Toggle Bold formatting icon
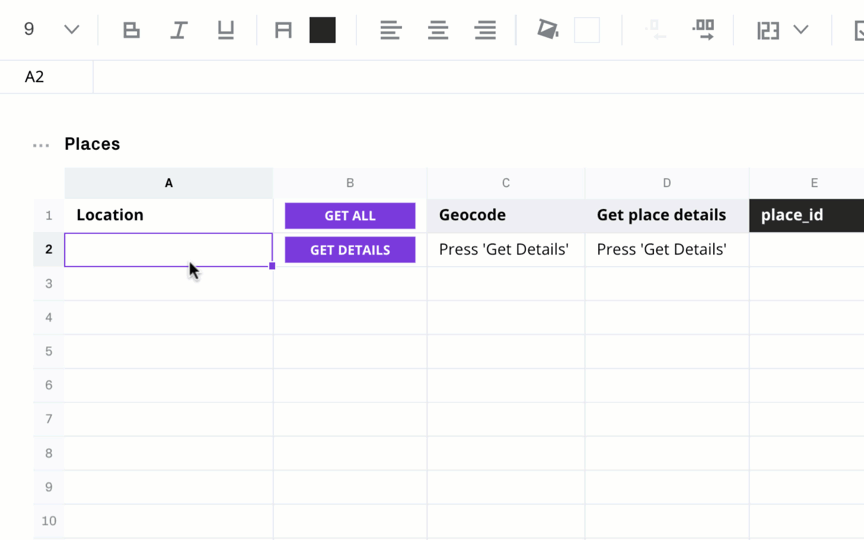Image resolution: width=864 pixels, height=540 pixels. 131,30
